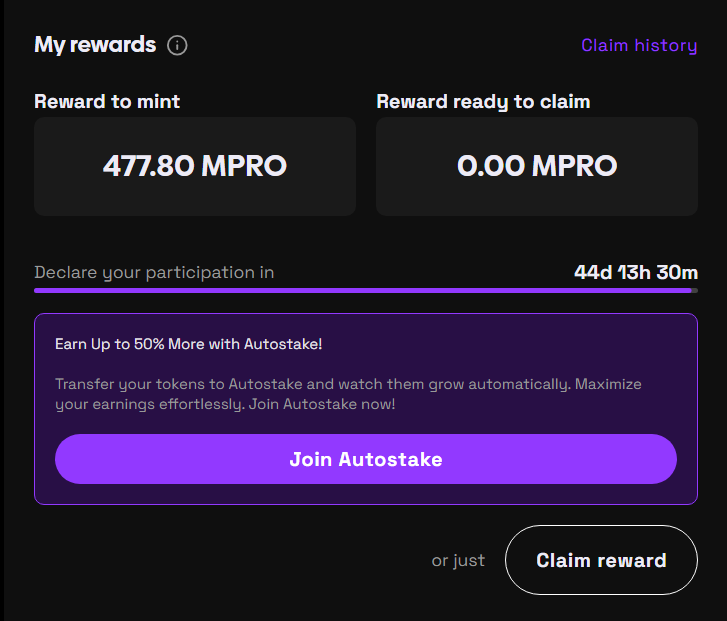The height and width of the screenshot is (621, 727).
Task: Select the 0.00 MPRO reward card
Action: pyautogui.click(x=537, y=166)
